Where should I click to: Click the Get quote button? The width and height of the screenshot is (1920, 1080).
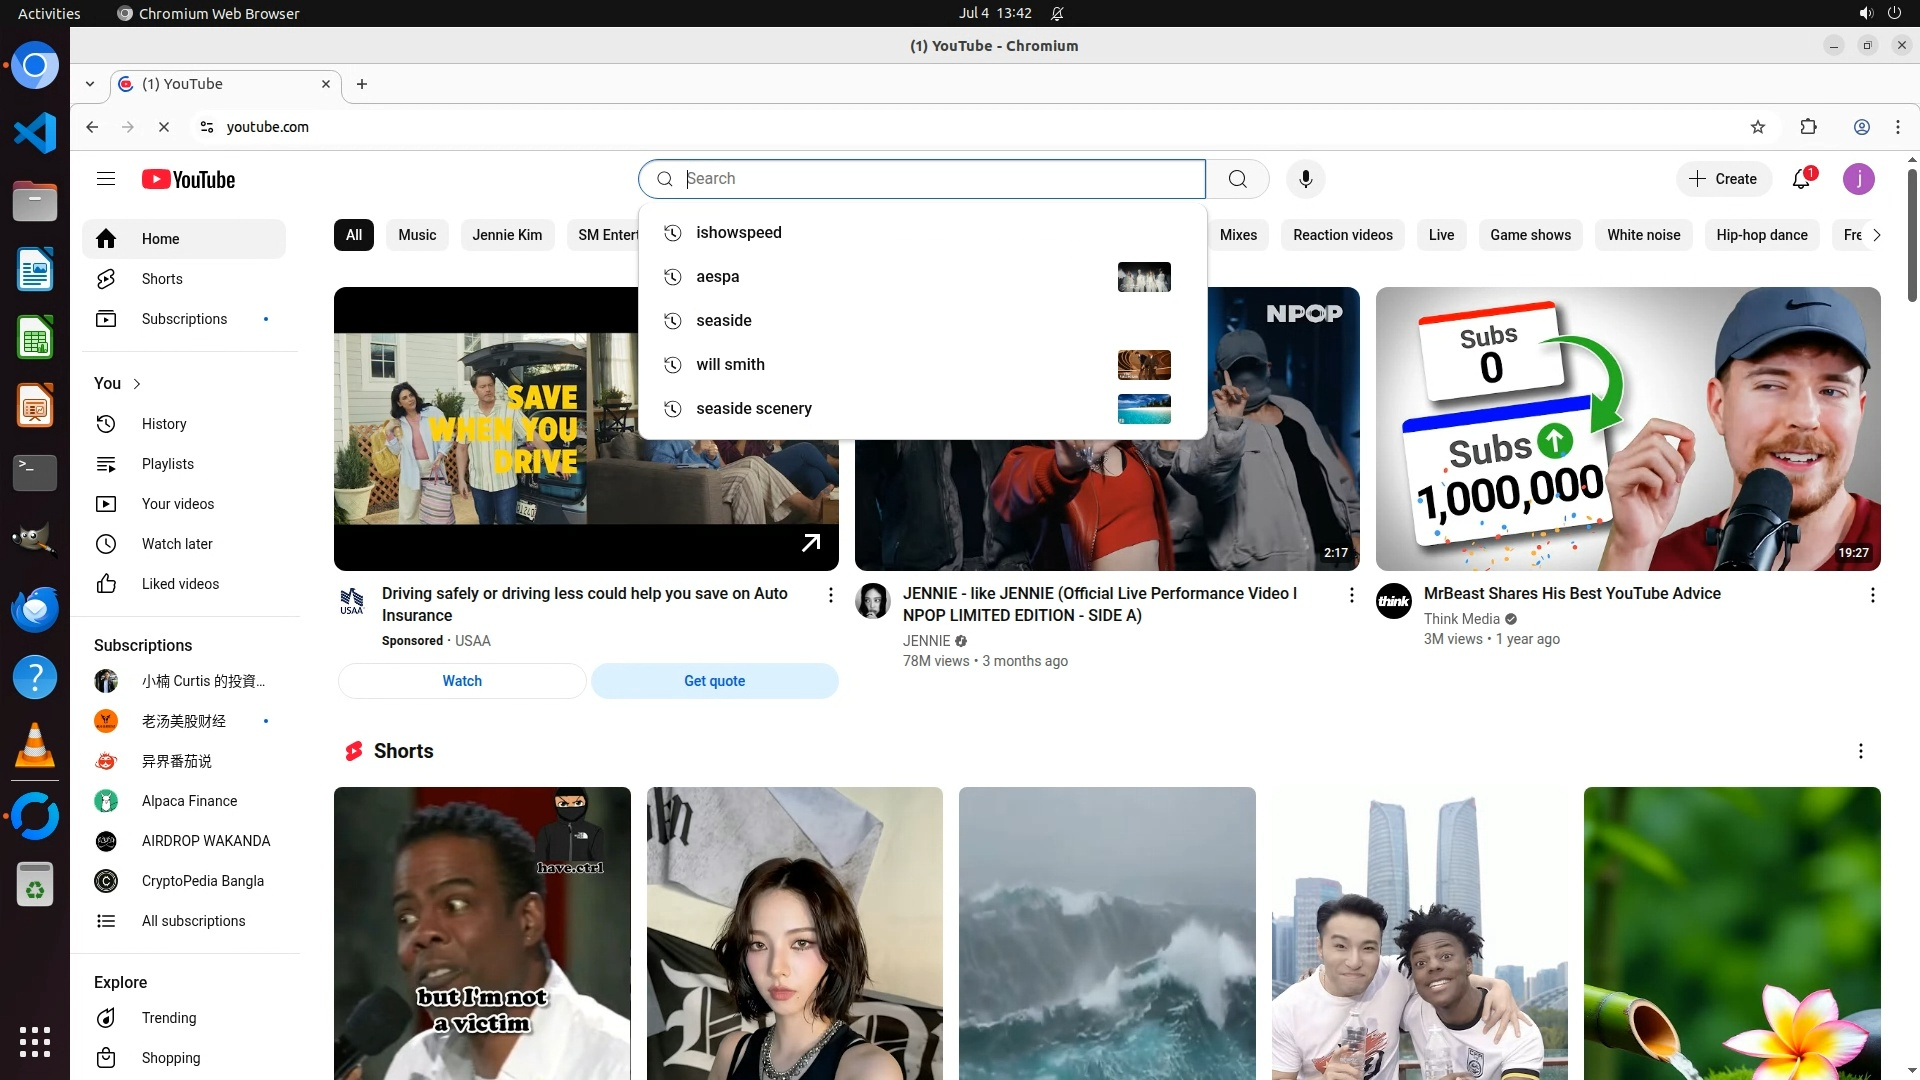tap(714, 681)
